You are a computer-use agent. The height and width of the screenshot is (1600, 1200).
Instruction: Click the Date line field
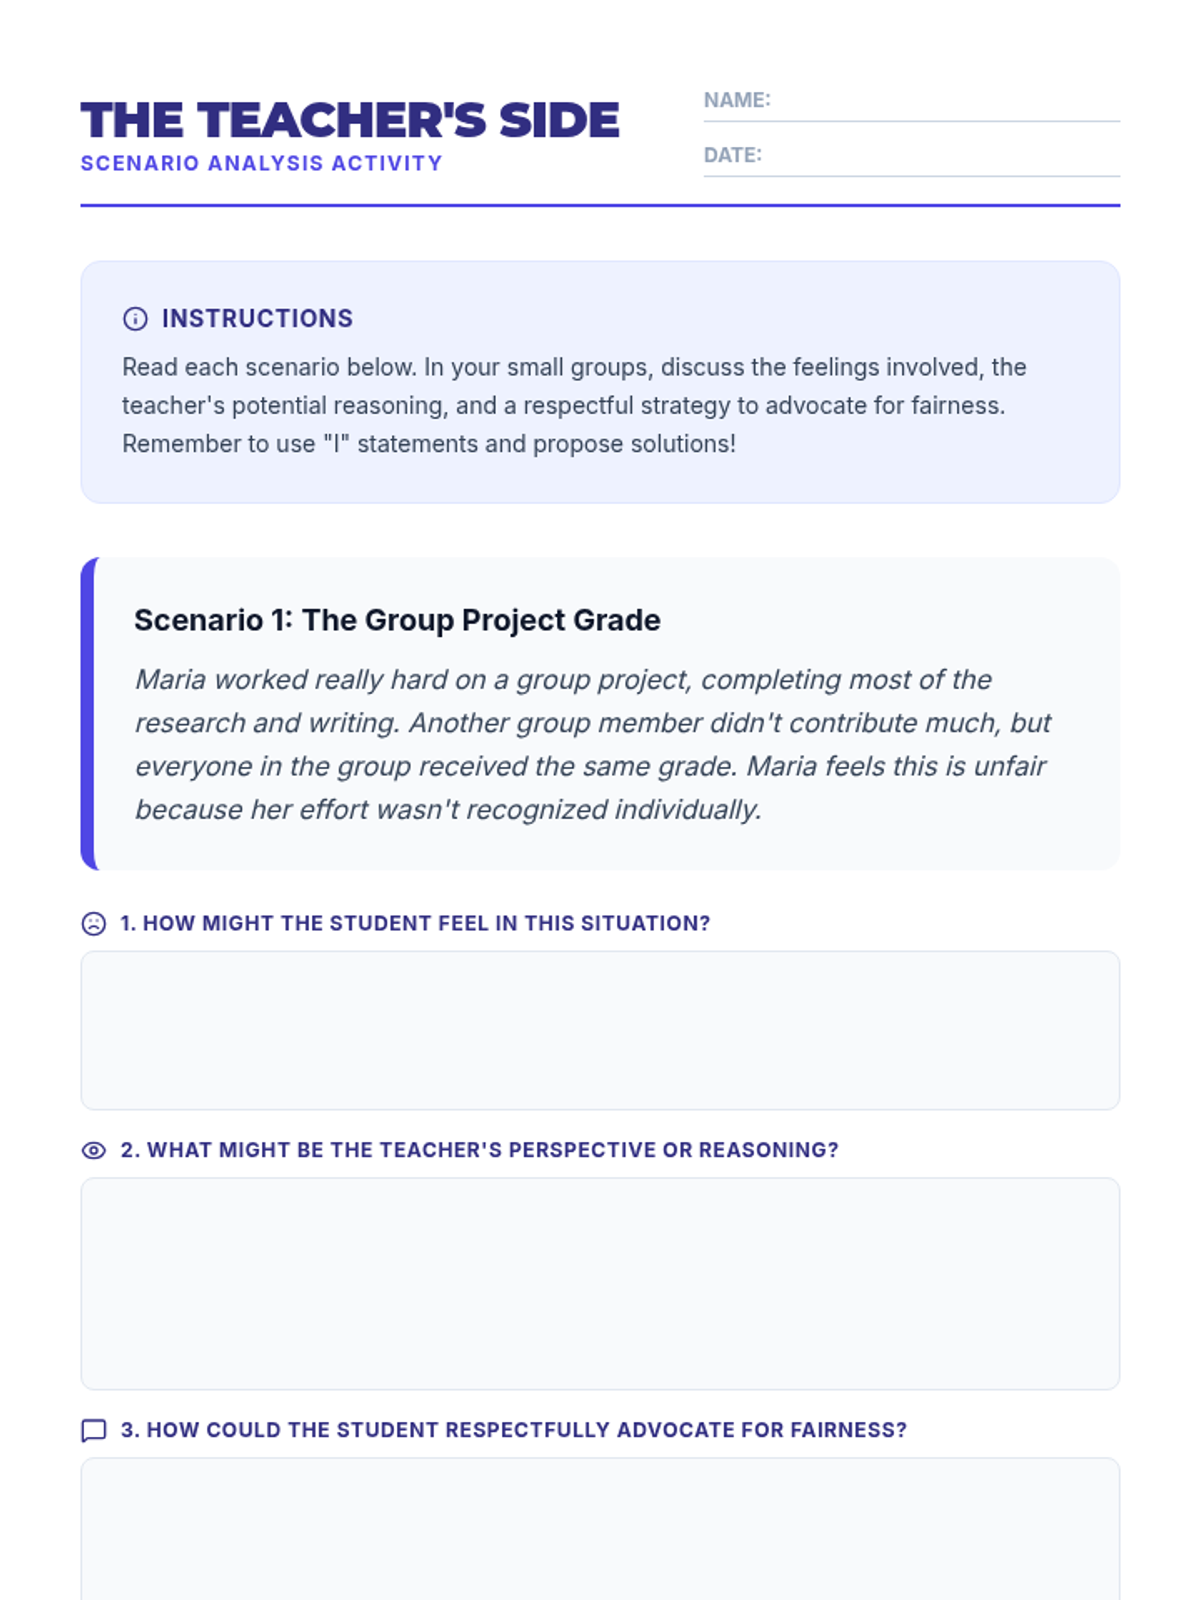911,156
